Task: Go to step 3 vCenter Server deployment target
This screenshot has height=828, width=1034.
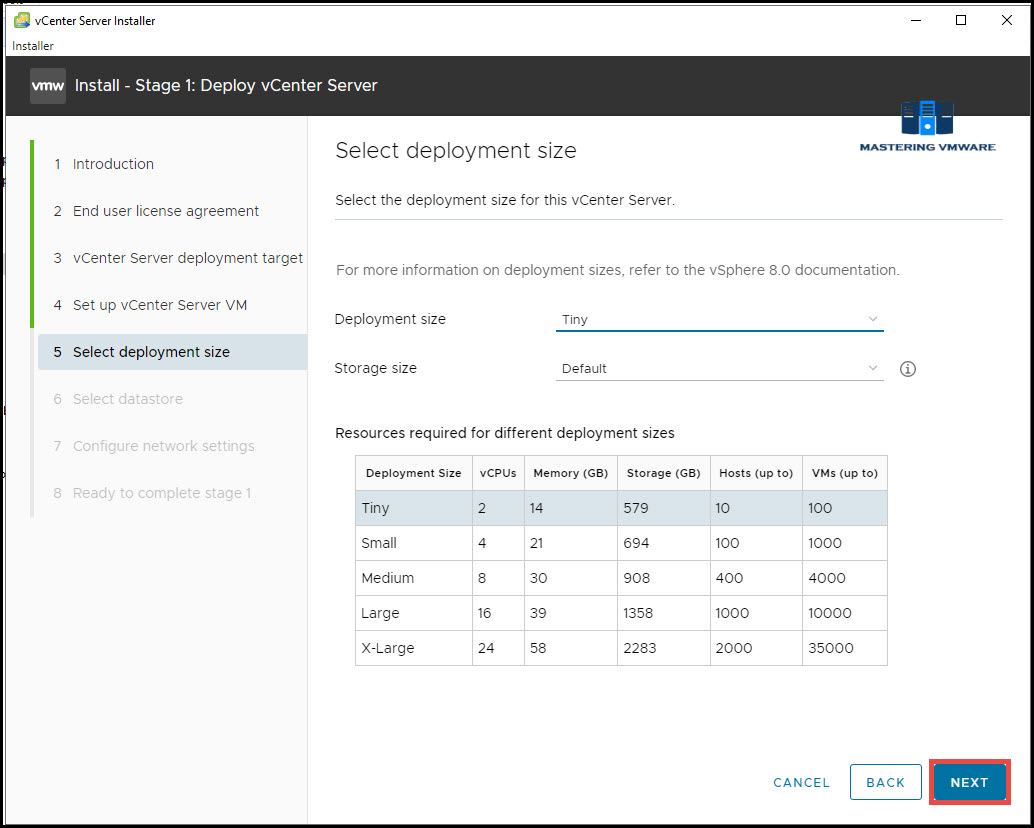Action: point(178,258)
